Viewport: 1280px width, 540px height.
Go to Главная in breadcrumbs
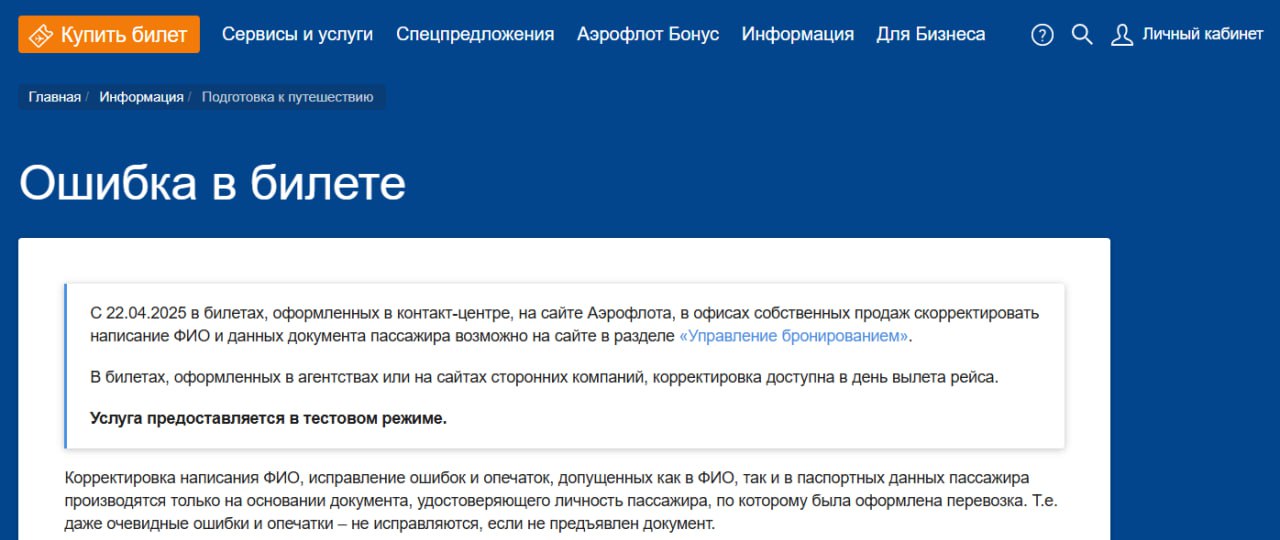point(54,97)
